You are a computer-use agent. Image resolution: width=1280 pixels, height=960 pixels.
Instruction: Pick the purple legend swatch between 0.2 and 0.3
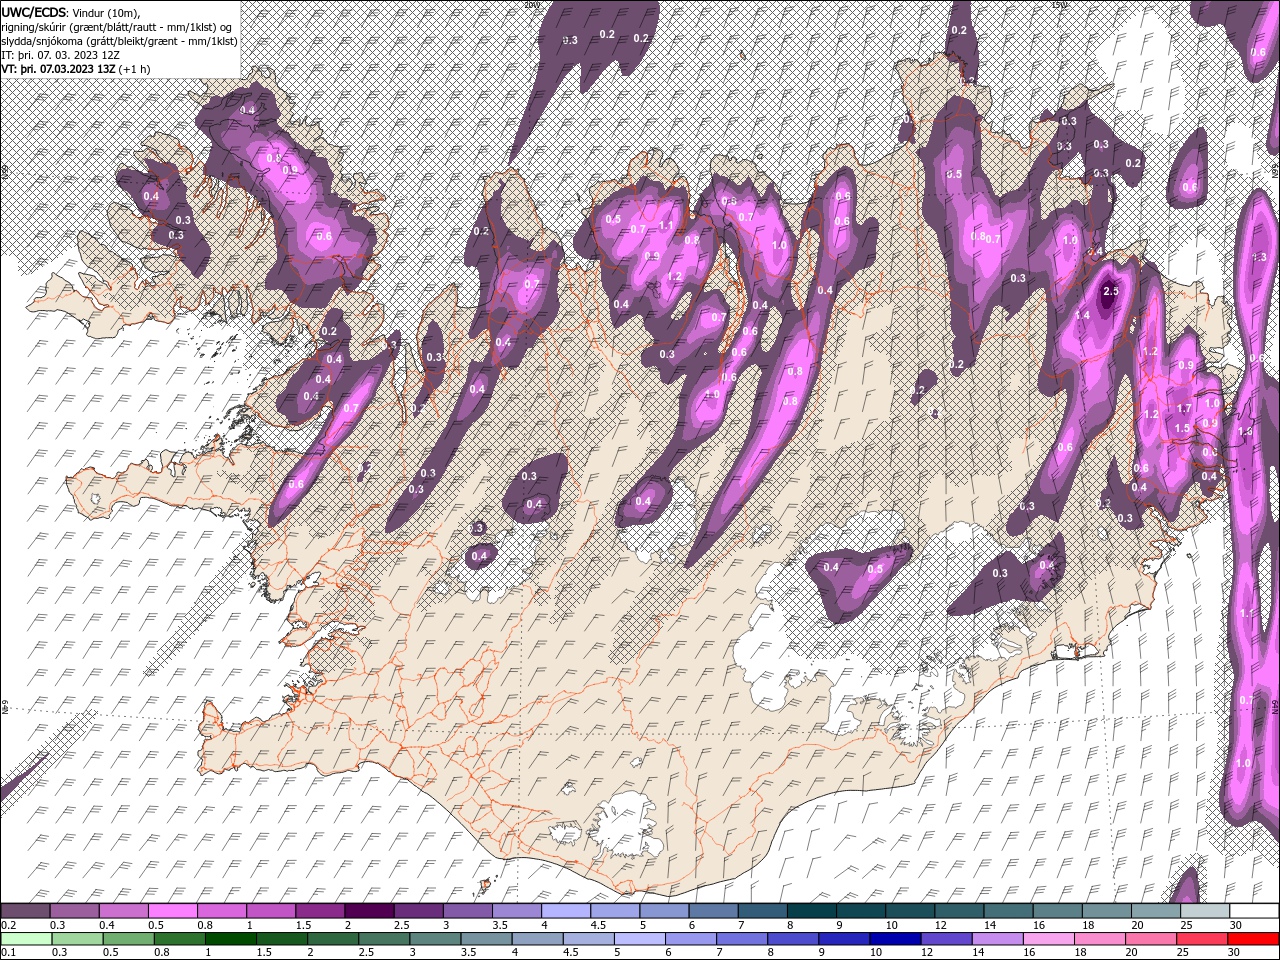point(25,911)
